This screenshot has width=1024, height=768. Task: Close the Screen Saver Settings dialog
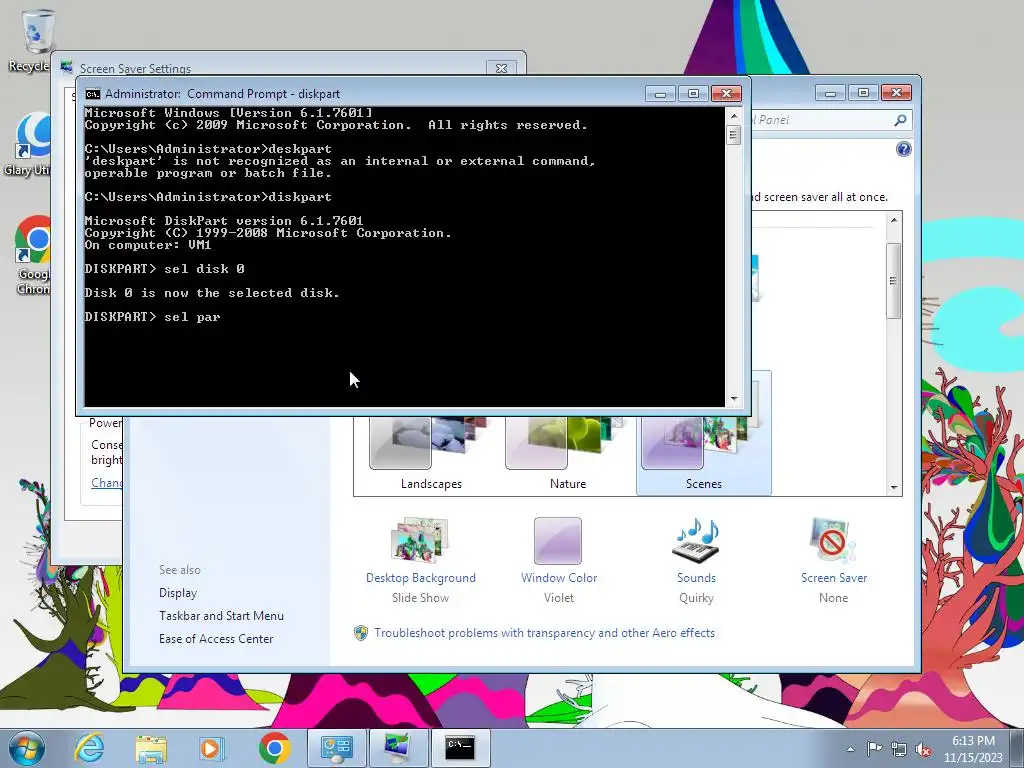pos(502,68)
